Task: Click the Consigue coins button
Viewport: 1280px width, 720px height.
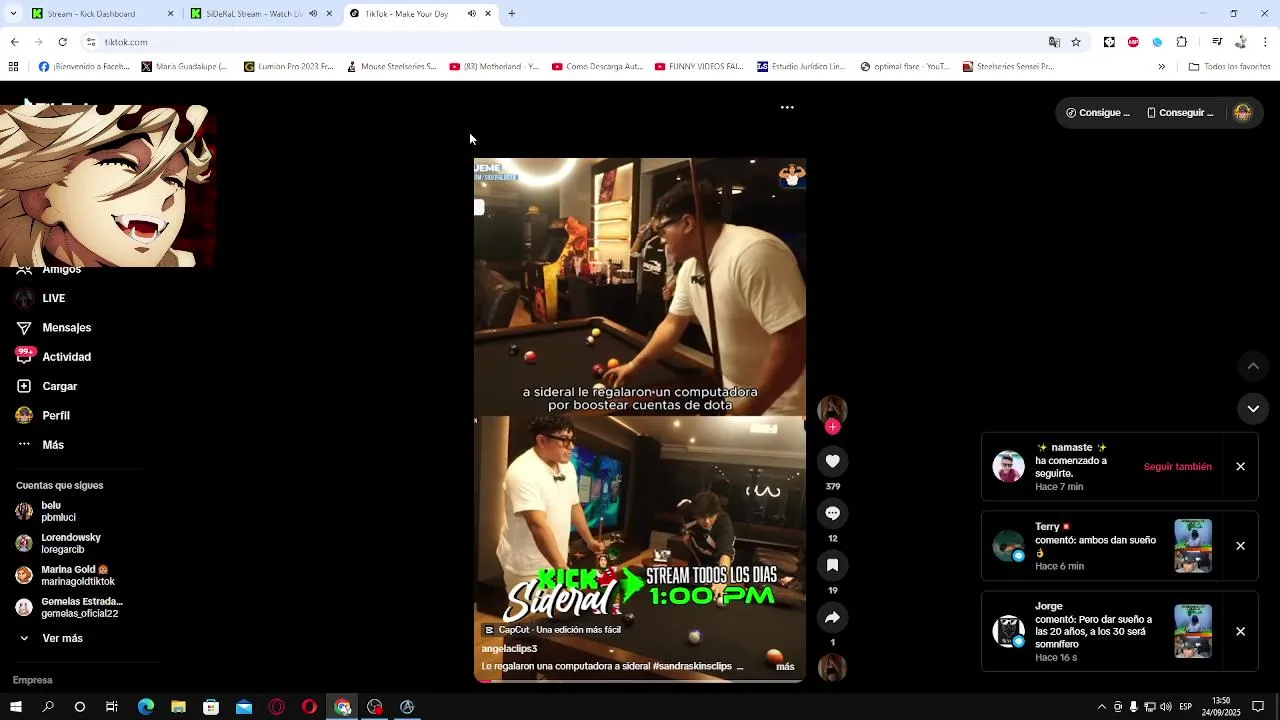Action: pos(1097,113)
